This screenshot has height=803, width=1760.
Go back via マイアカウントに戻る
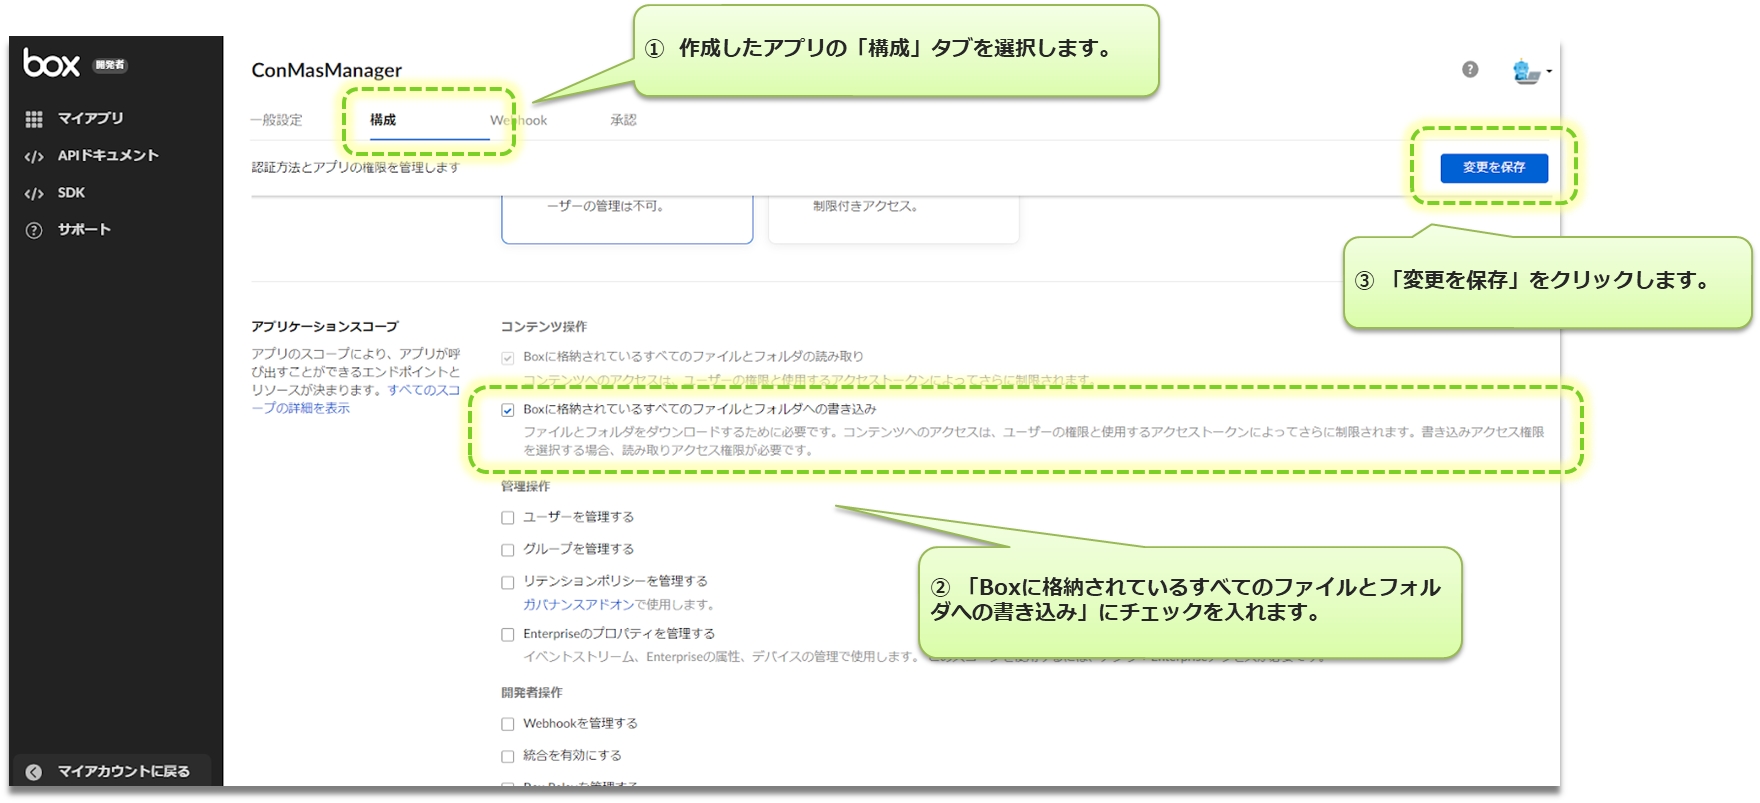point(123,771)
